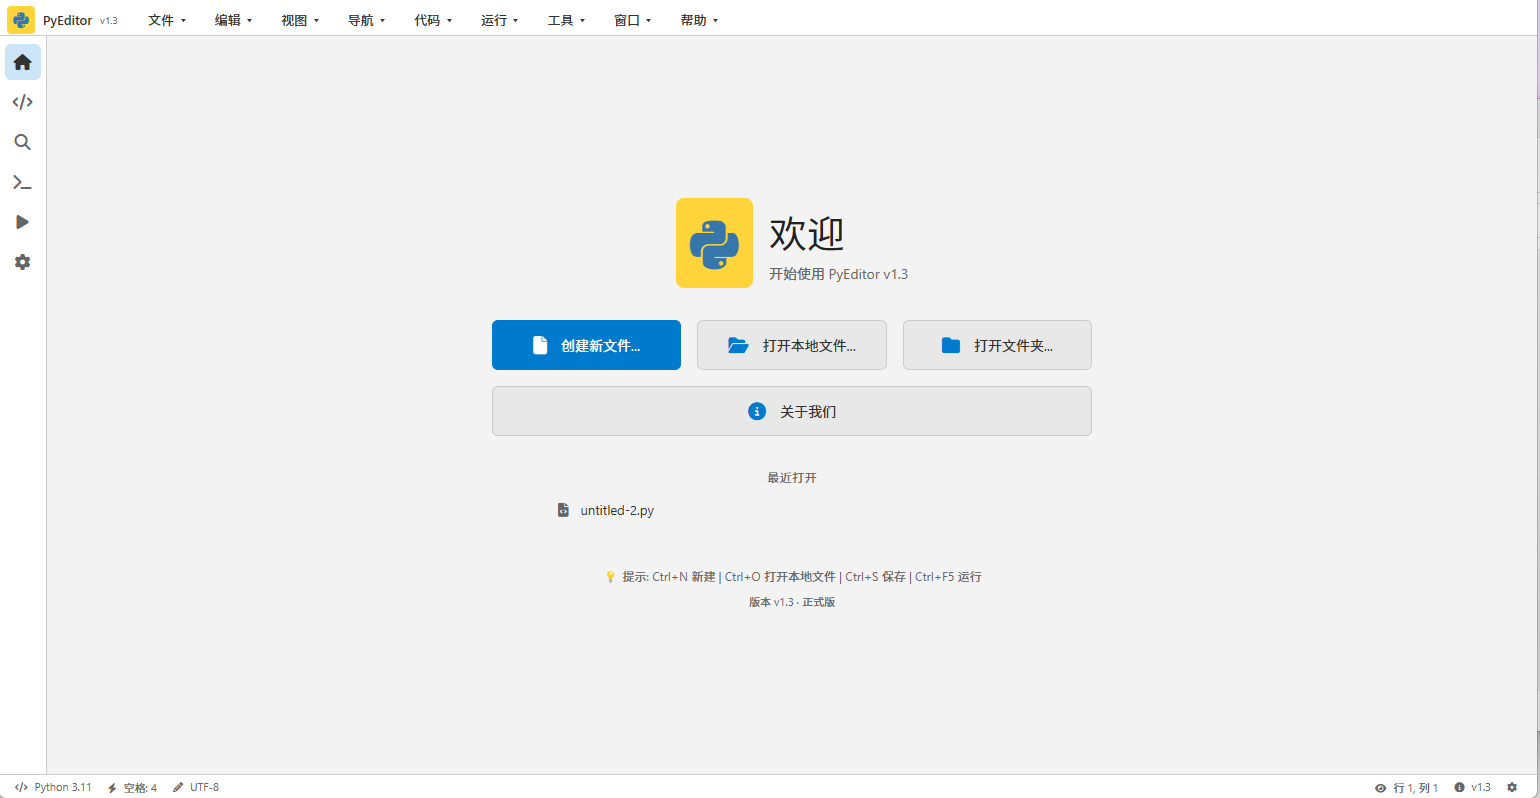The width and height of the screenshot is (1540, 798).
Task: Click the file icon beside untitled-2.py
Action: click(x=563, y=510)
